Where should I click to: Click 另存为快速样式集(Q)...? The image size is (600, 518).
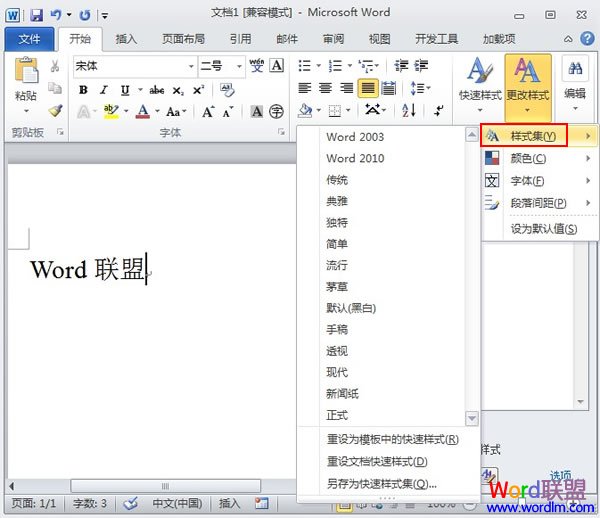point(382,484)
